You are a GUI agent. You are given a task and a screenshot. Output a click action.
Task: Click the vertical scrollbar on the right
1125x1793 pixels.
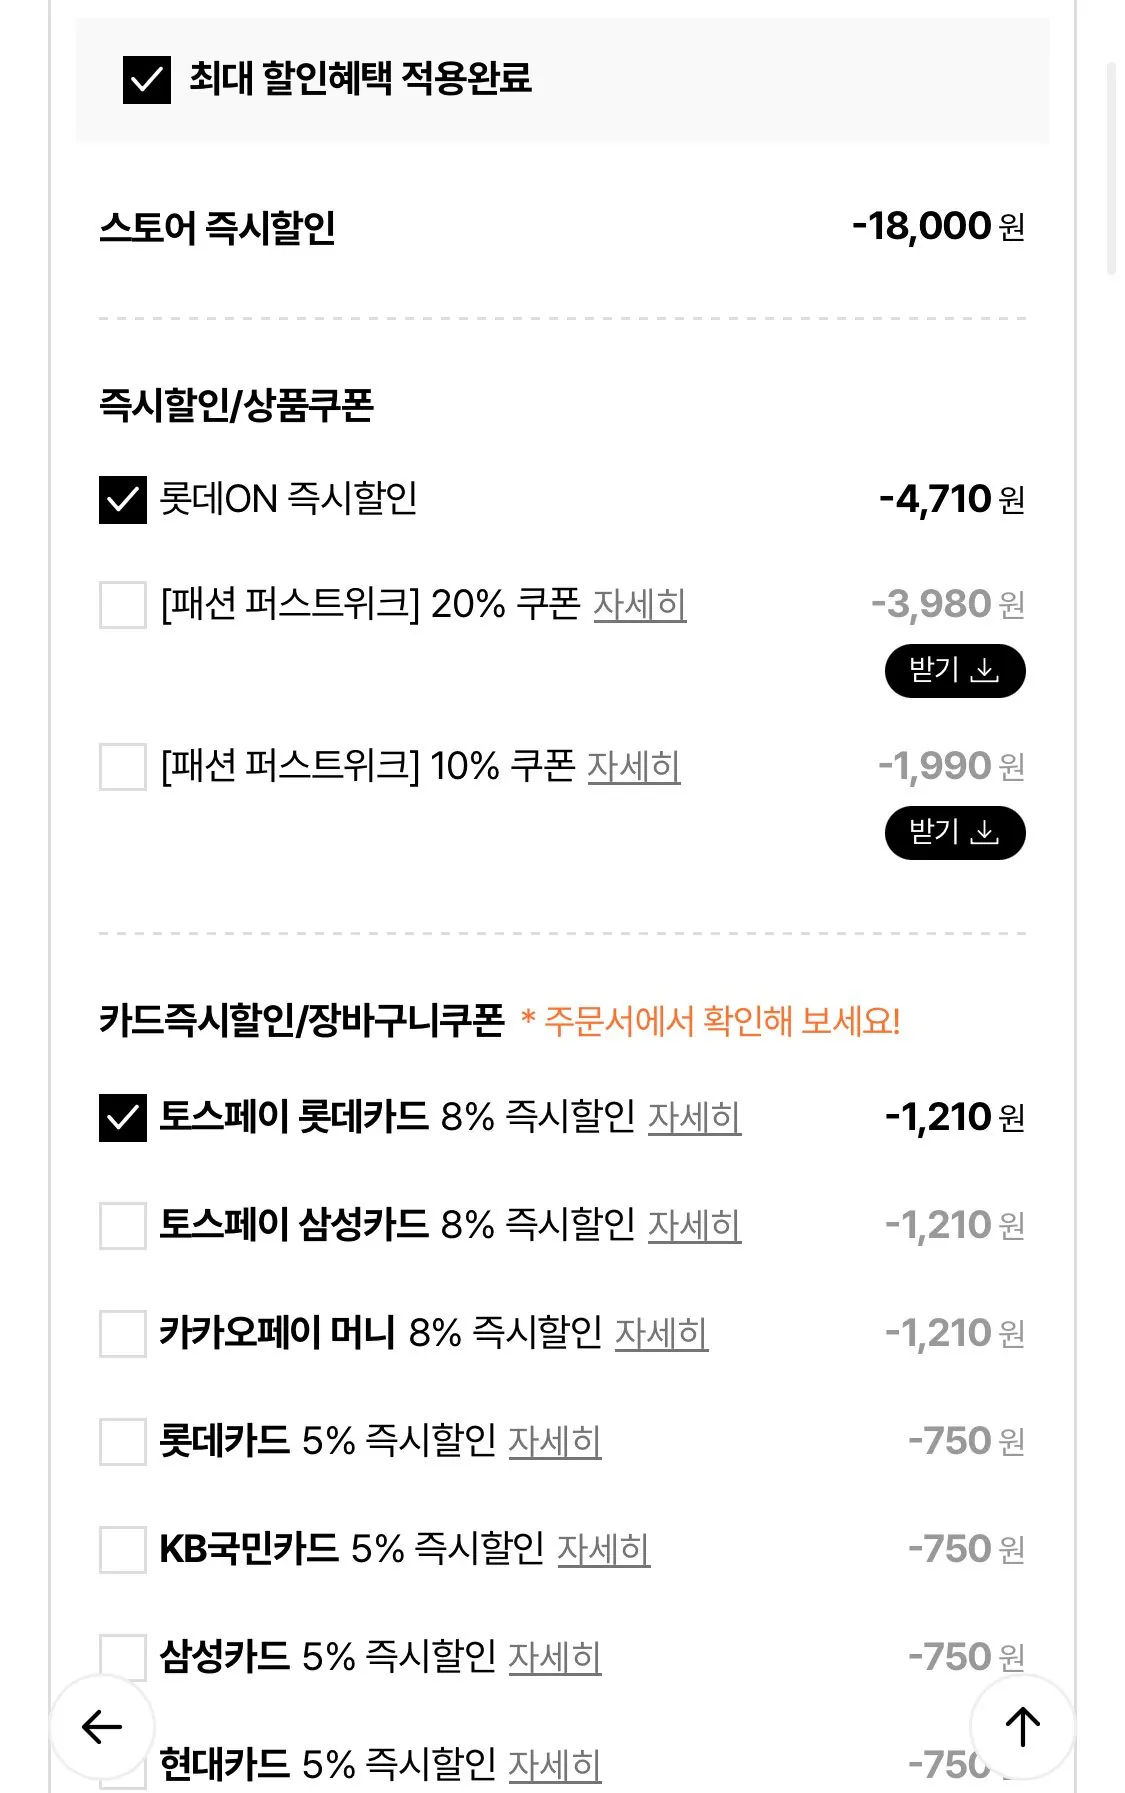coord(1110,168)
